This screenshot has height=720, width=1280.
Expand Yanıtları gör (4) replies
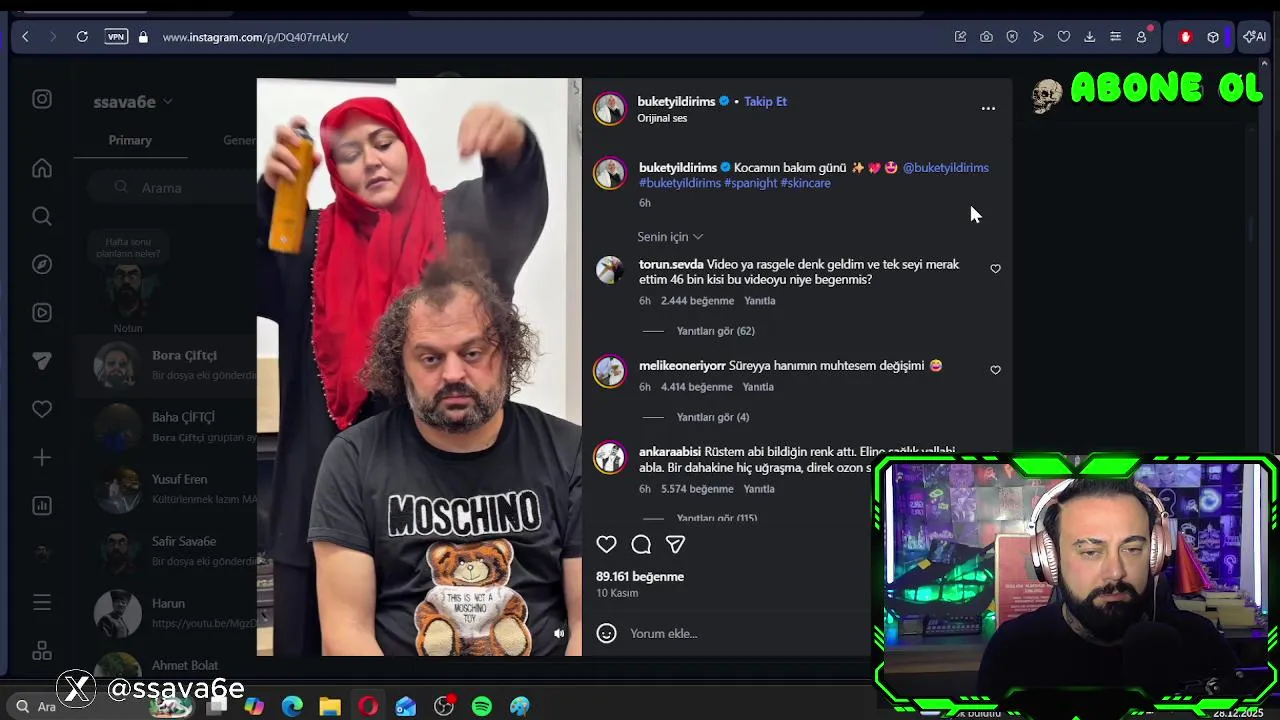(712, 417)
